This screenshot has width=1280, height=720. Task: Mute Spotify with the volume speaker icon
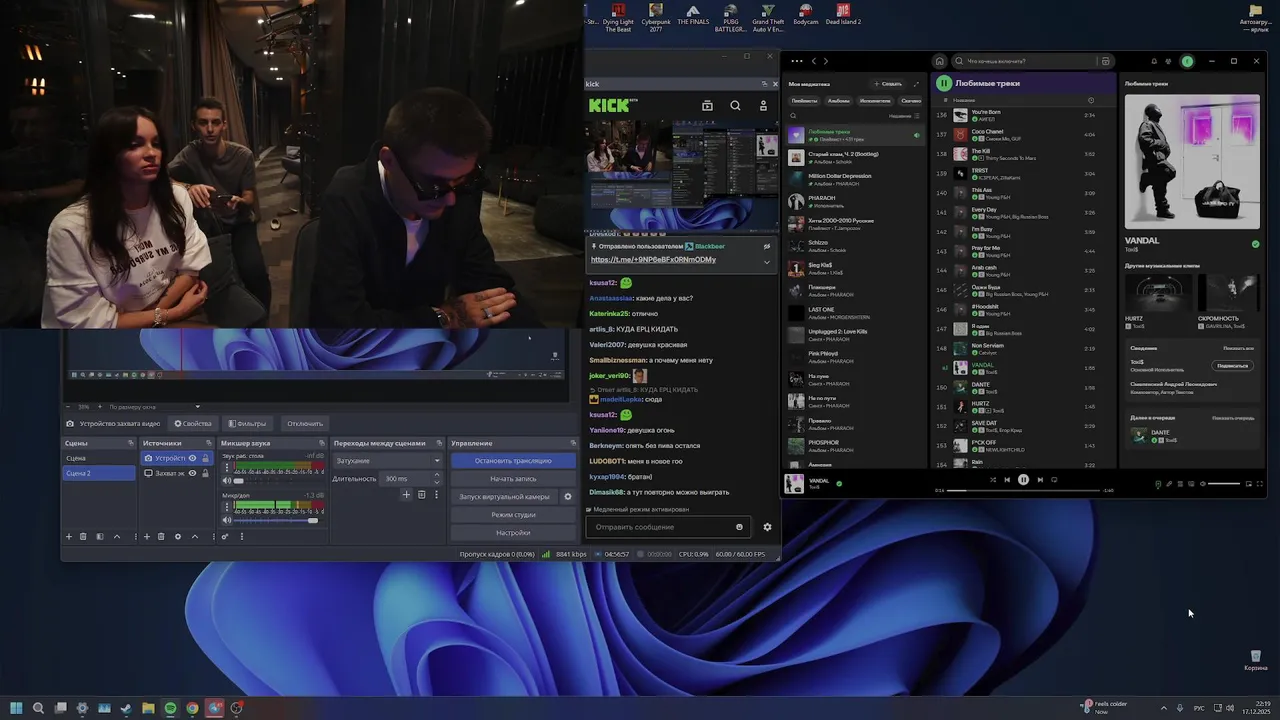tap(1203, 484)
